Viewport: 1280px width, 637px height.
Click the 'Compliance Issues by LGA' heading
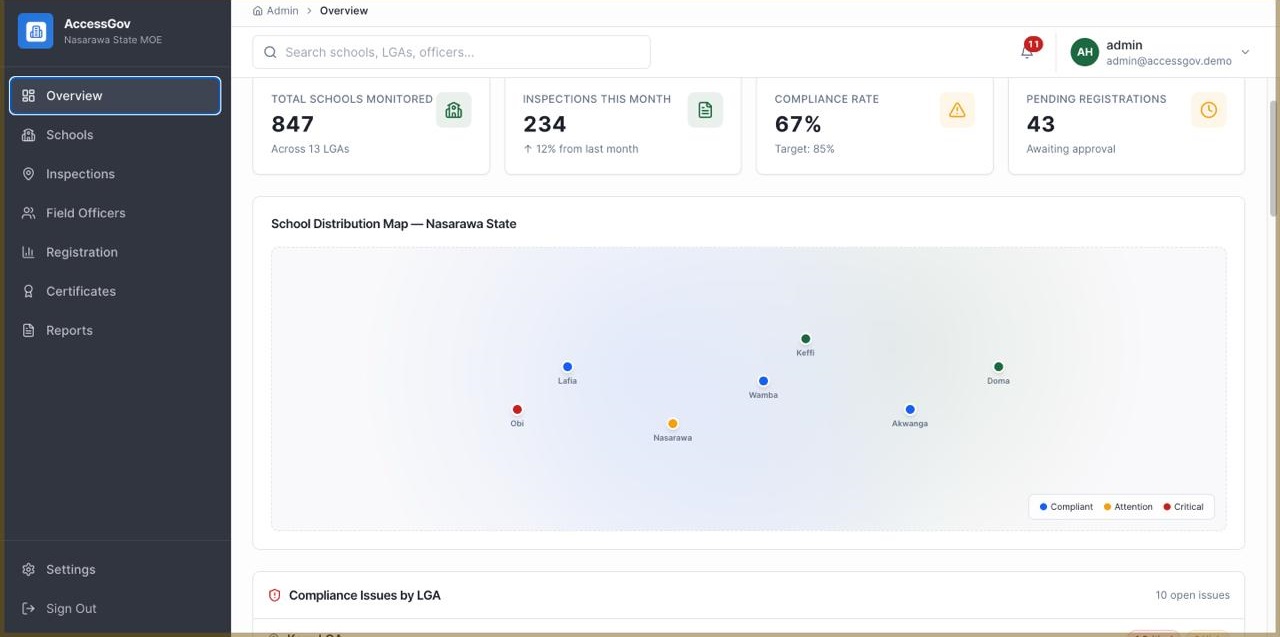pos(365,595)
